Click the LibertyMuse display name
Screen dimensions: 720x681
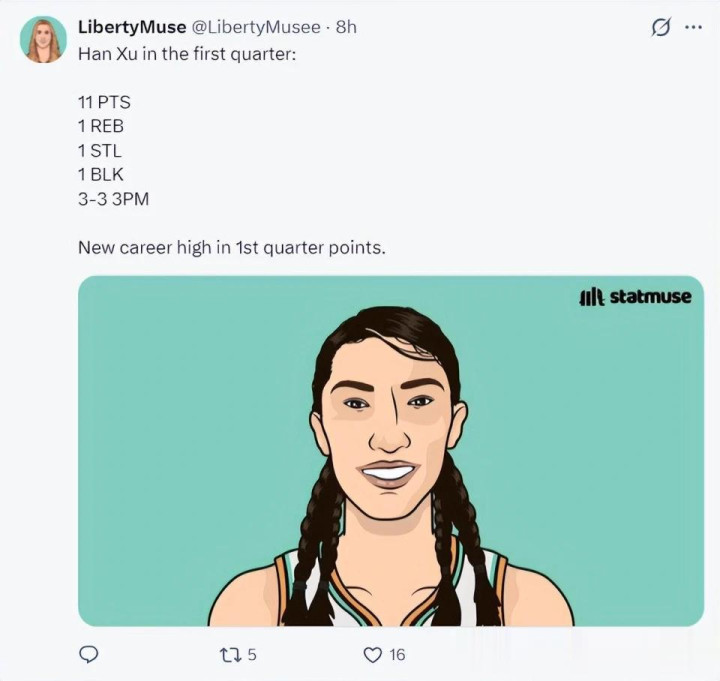click(132, 27)
